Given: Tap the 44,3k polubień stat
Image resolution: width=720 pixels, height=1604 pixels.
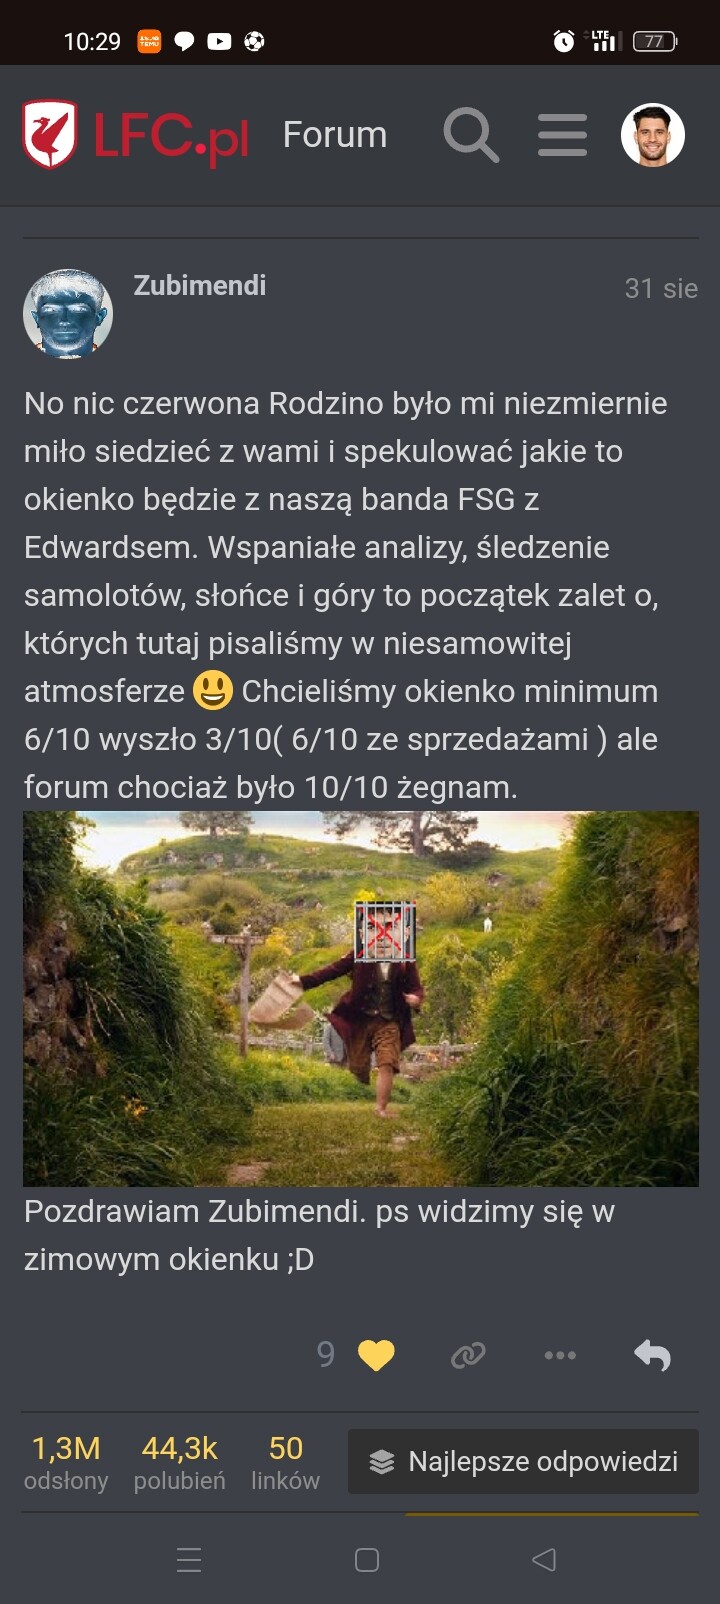Looking at the screenshot, I should (x=180, y=1462).
